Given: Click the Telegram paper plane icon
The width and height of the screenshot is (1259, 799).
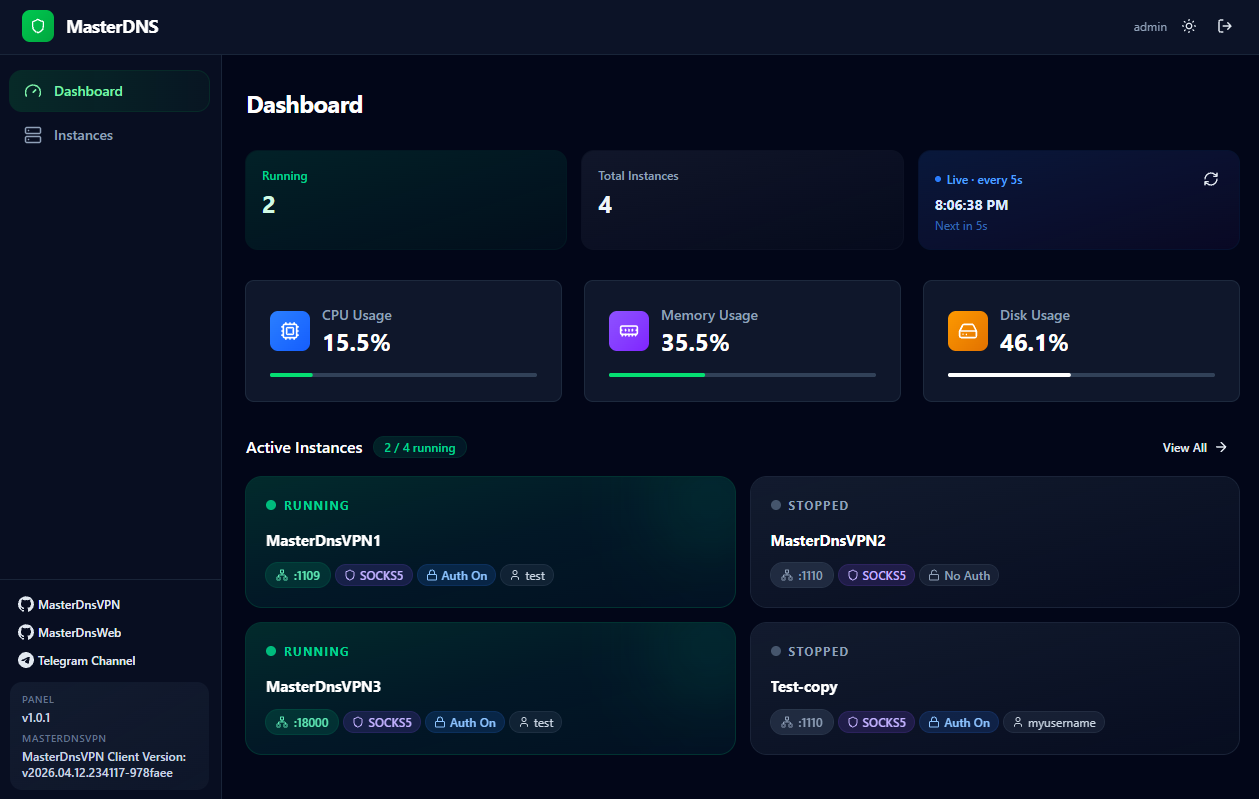Looking at the screenshot, I should coord(26,661).
